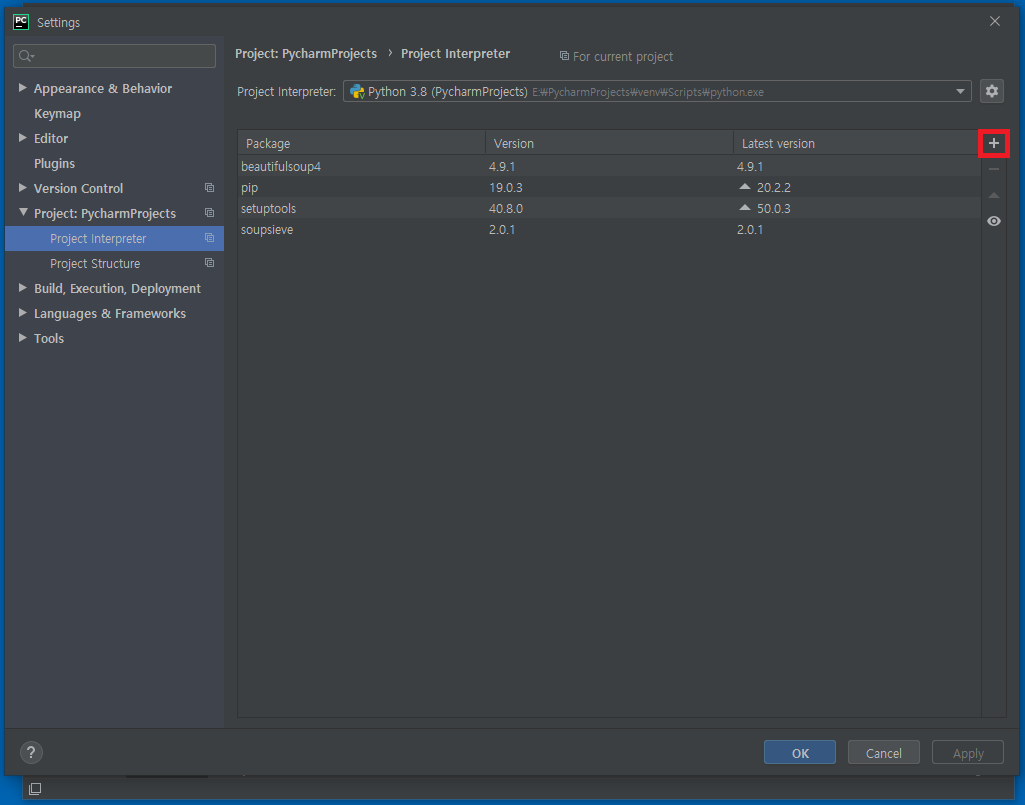This screenshot has width=1025, height=805.
Task: Select Project Interpreter tree item
Action: click(x=114, y=239)
